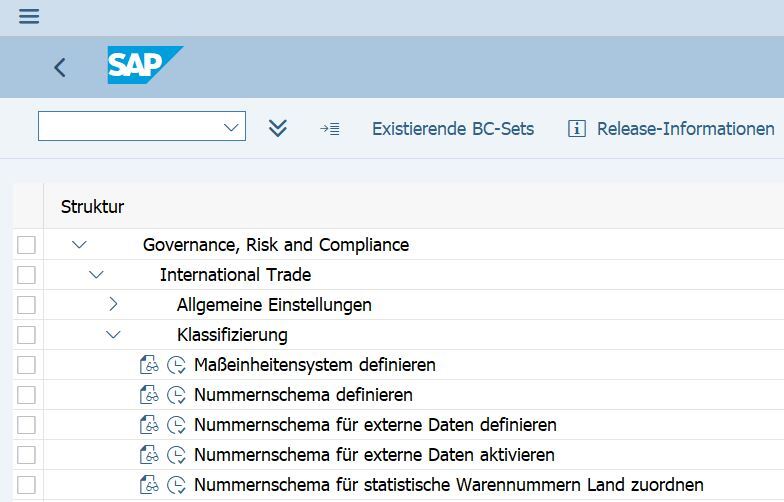Select checkbox for Klassifizierung row
The height and width of the screenshot is (502, 784).
coord(26,335)
